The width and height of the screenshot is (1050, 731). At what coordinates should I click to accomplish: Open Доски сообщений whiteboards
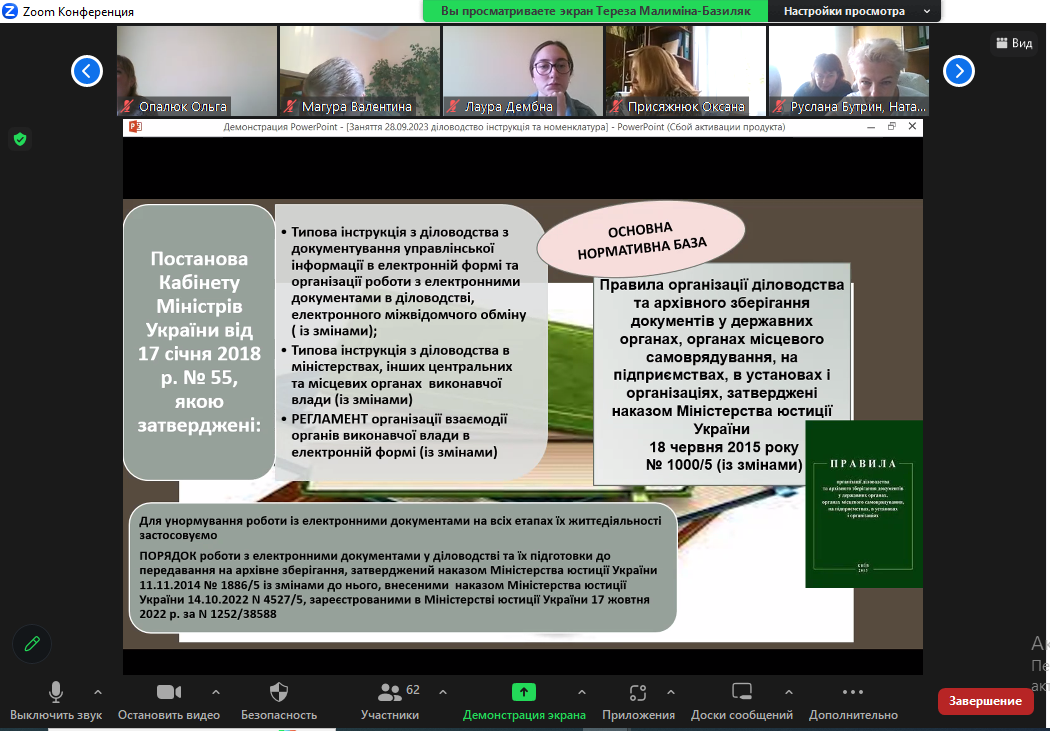pos(741,702)
